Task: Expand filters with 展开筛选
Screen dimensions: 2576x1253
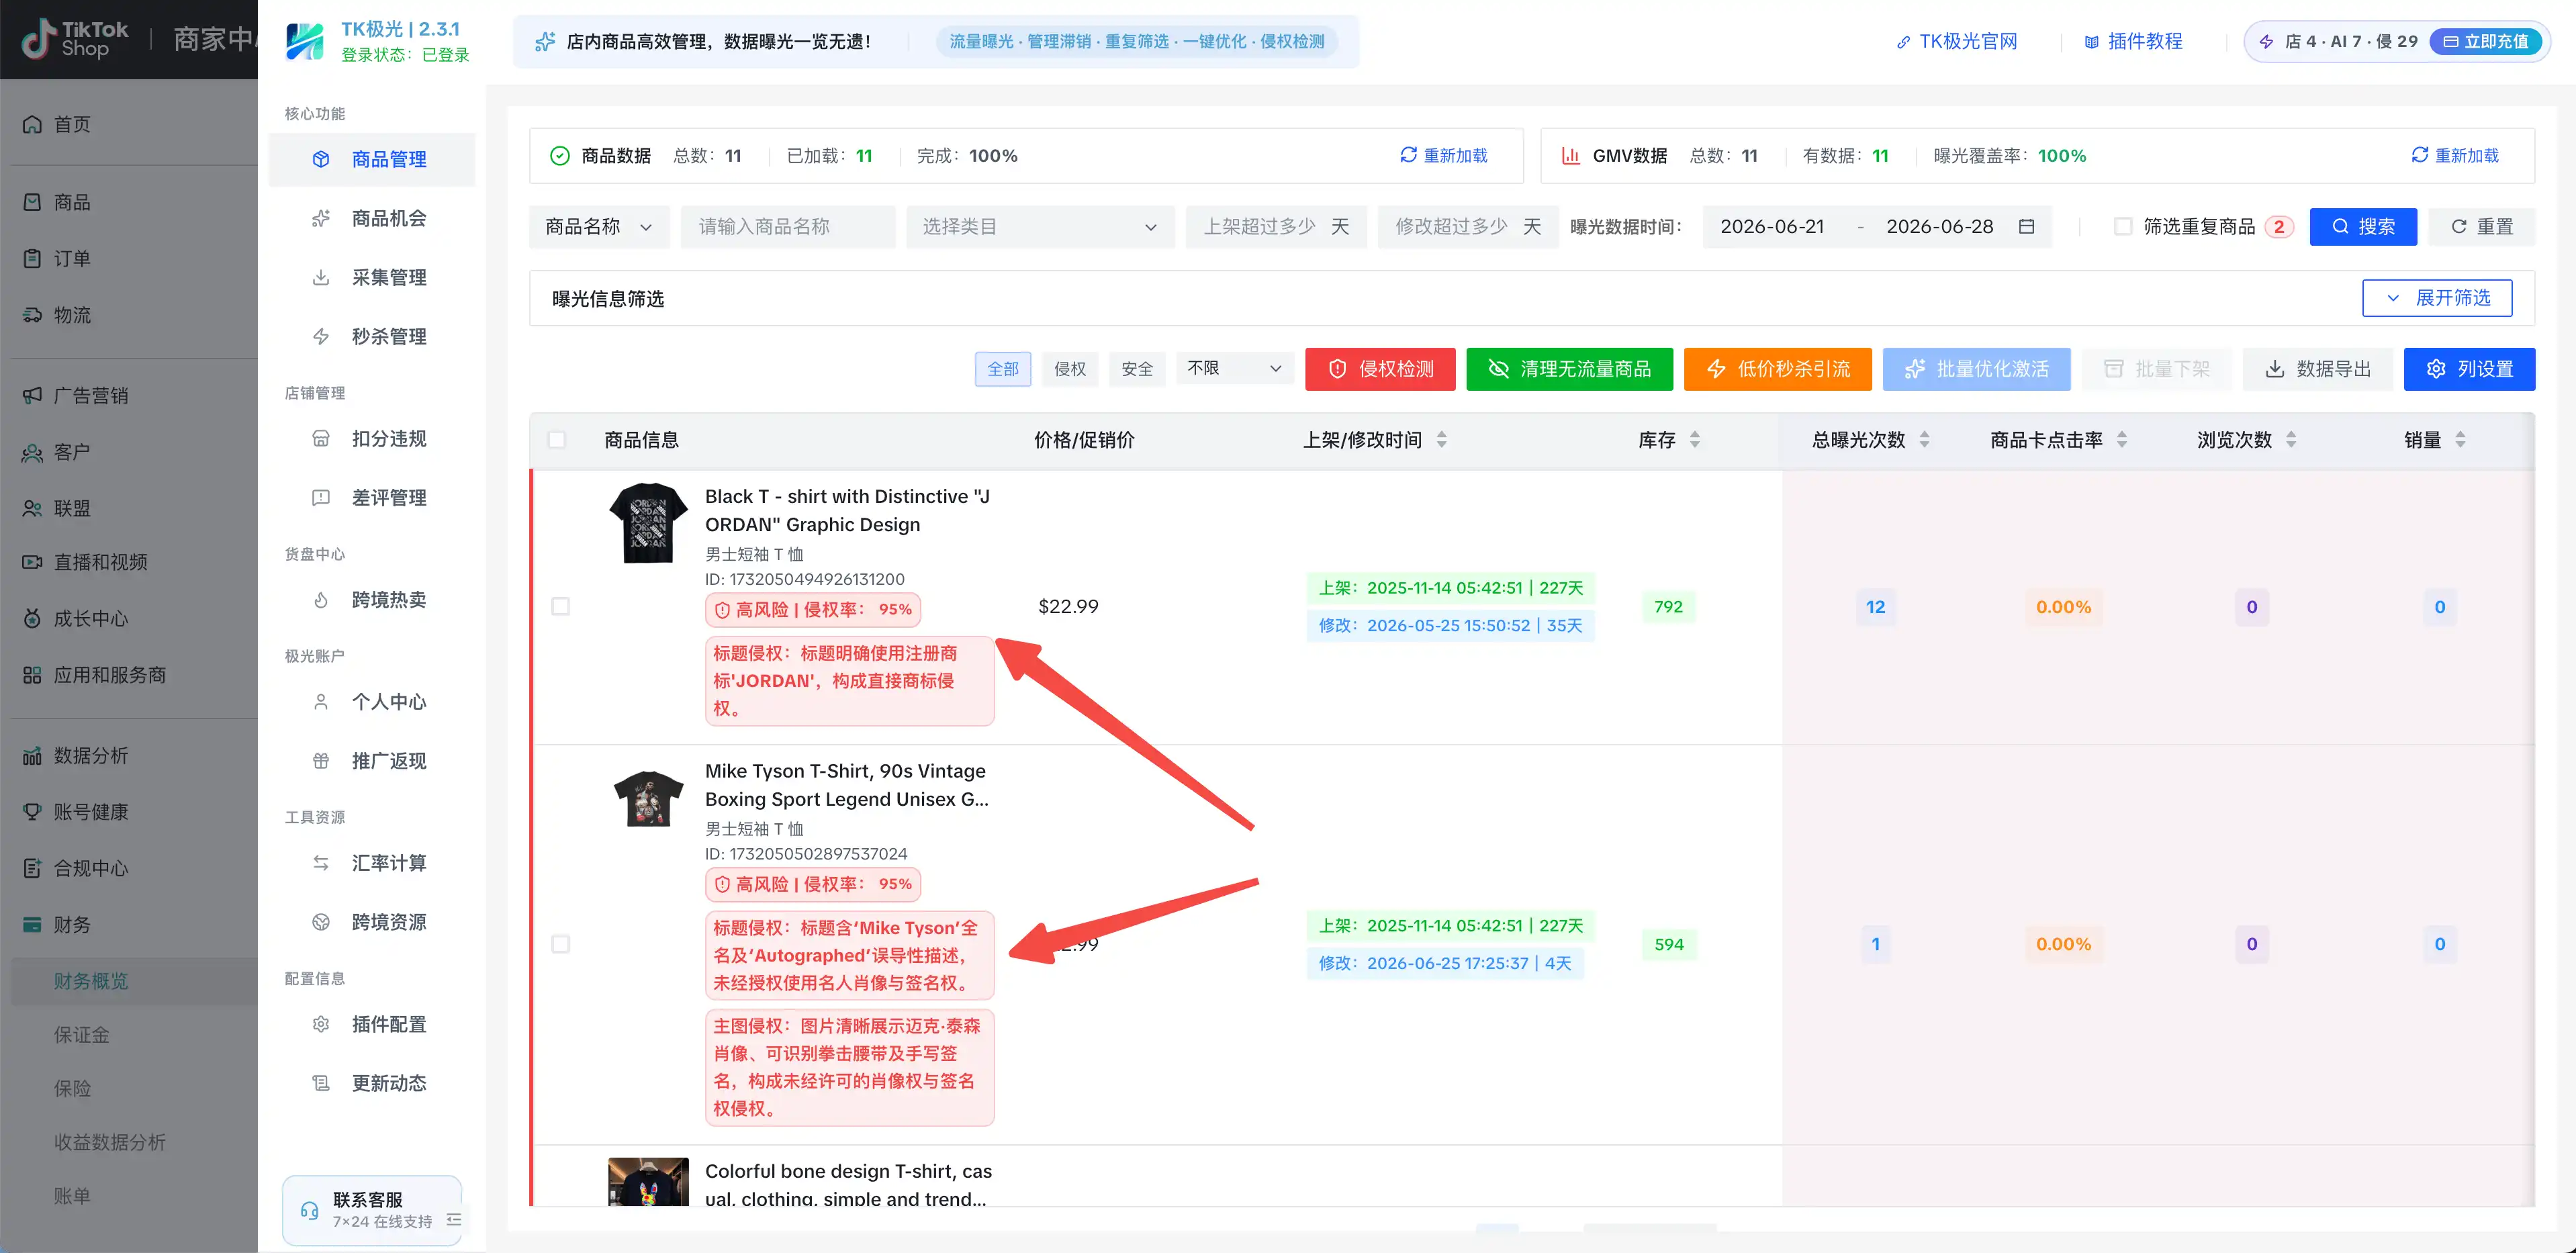Action: (2437, 298)
